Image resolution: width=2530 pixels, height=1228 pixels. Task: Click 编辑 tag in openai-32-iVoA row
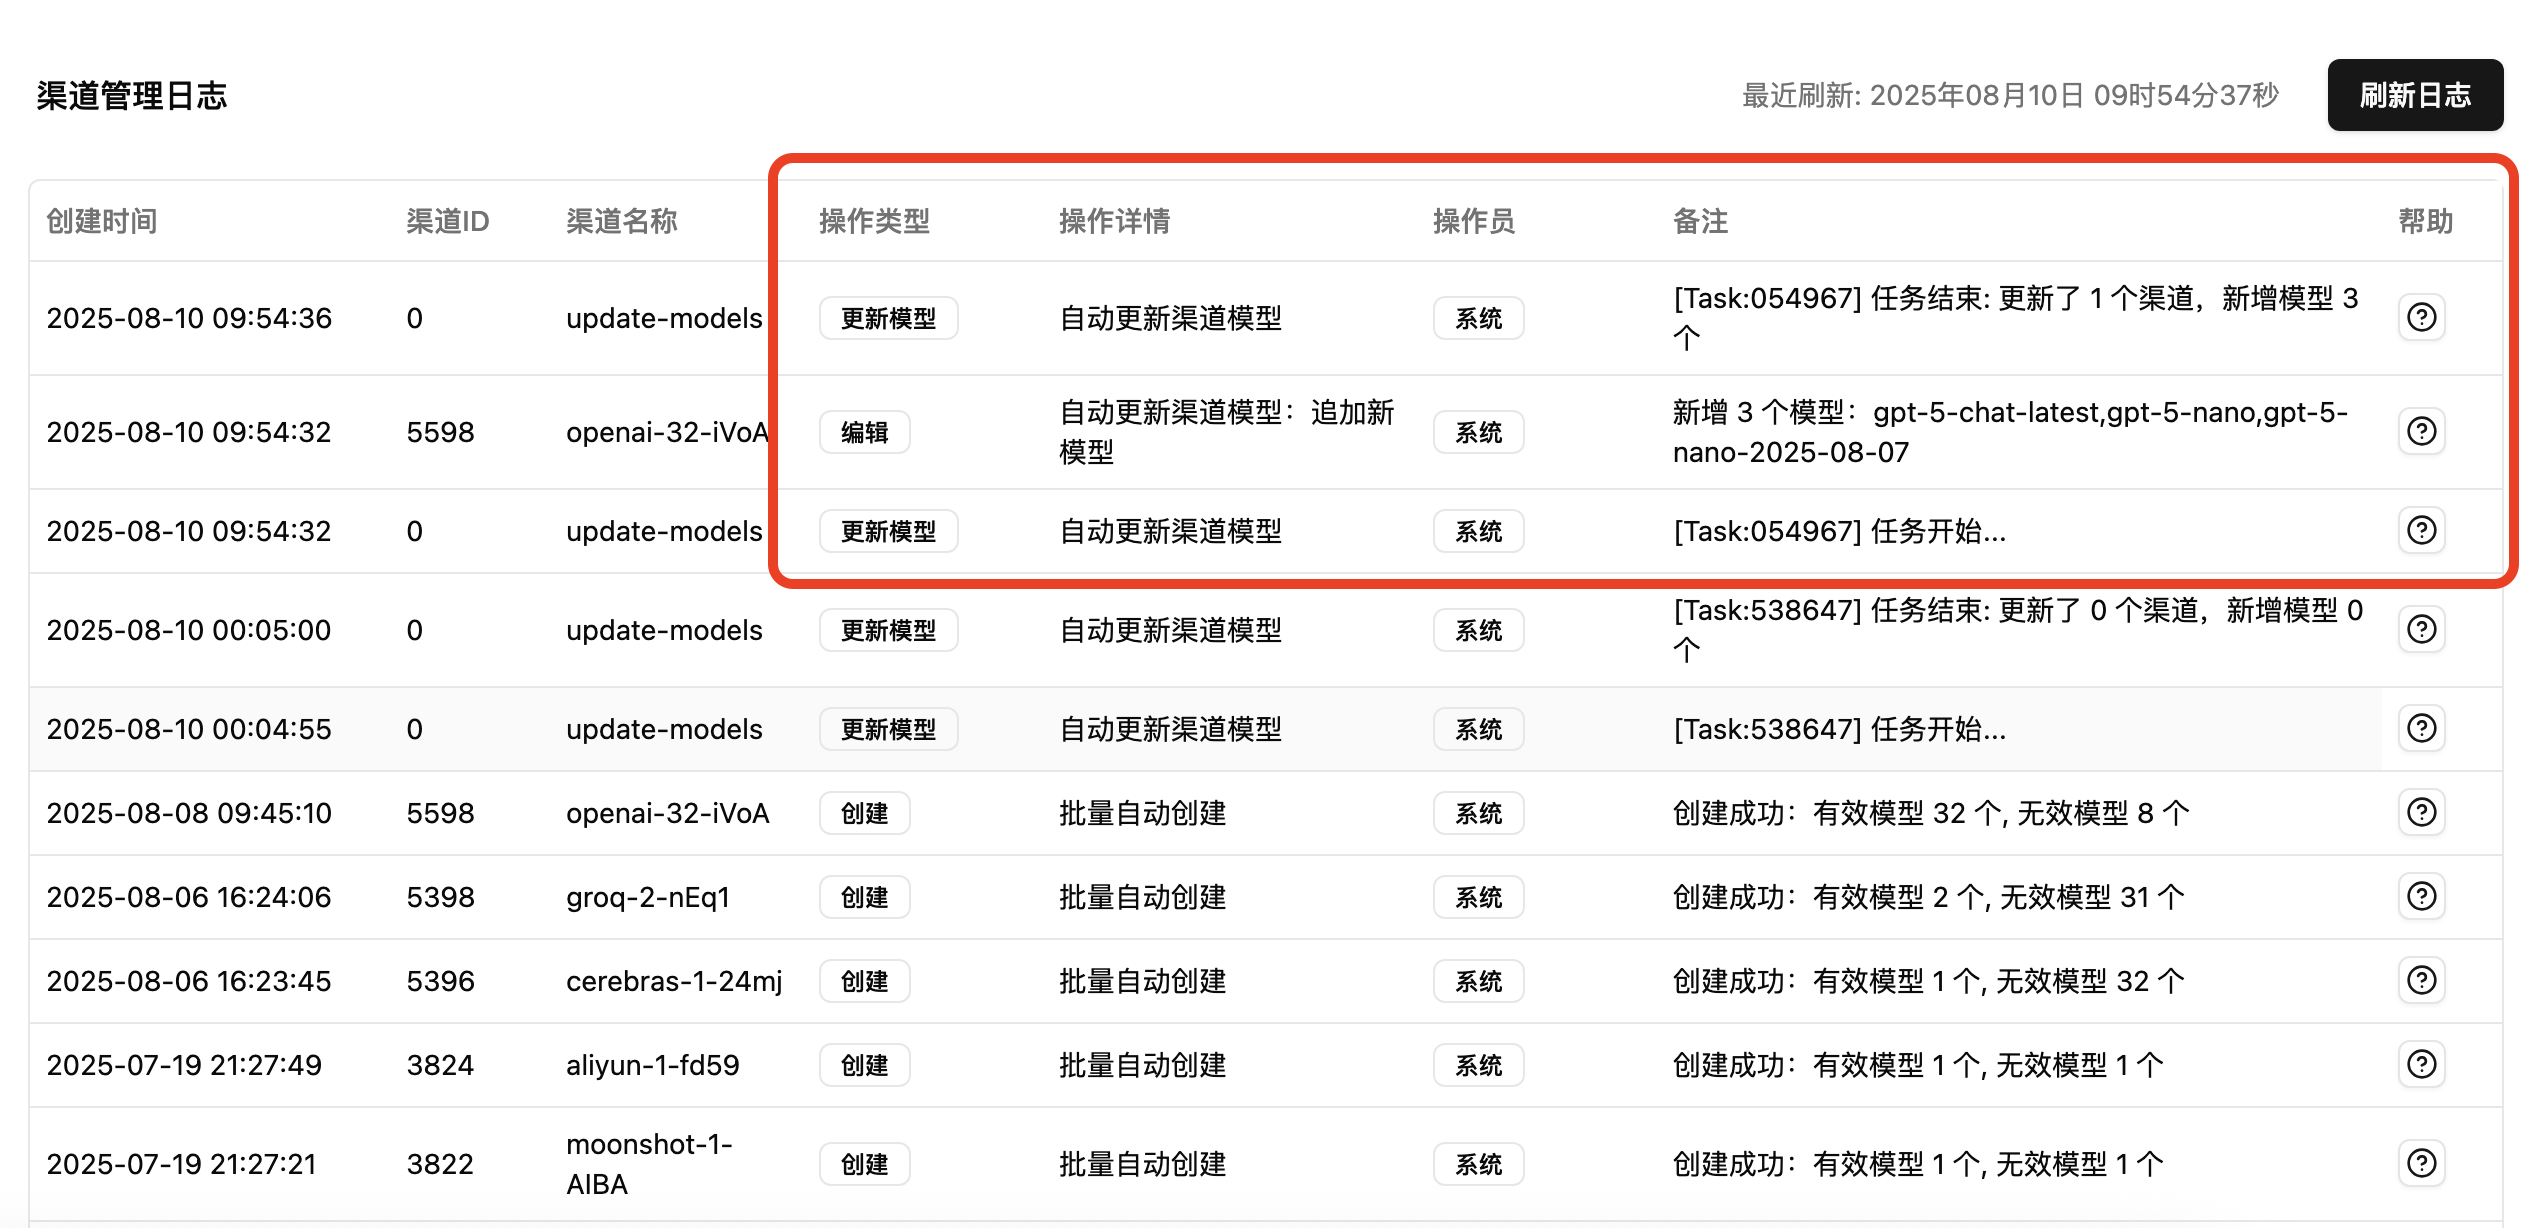pos(864,432)
